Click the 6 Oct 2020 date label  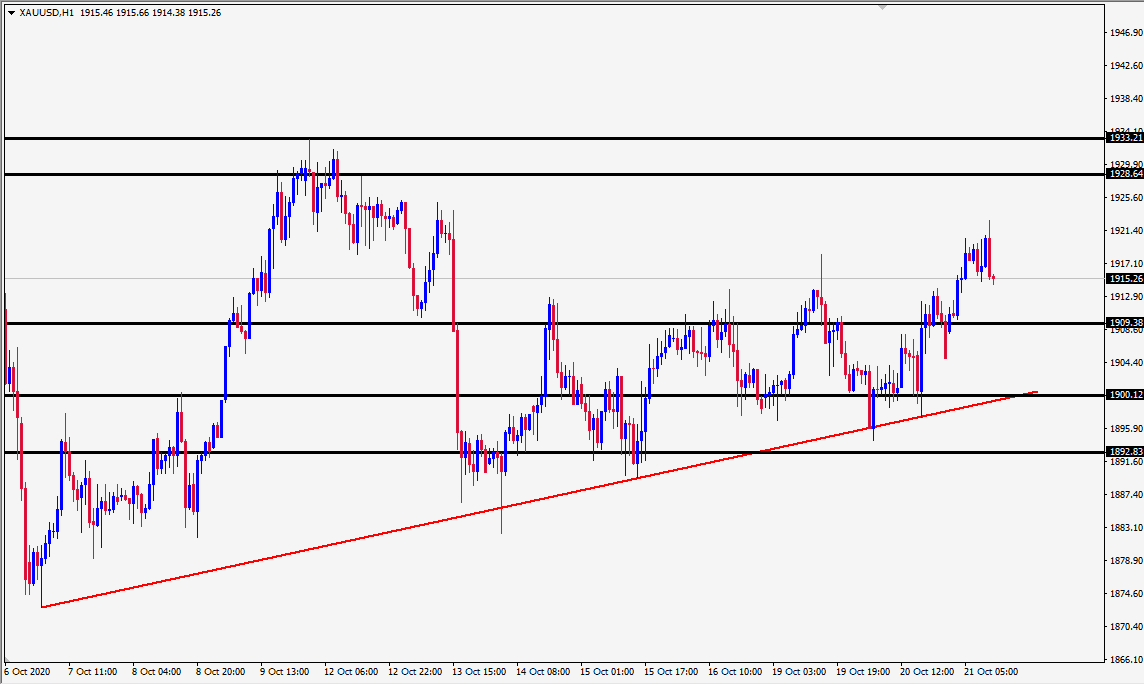(x=28, y=671)
